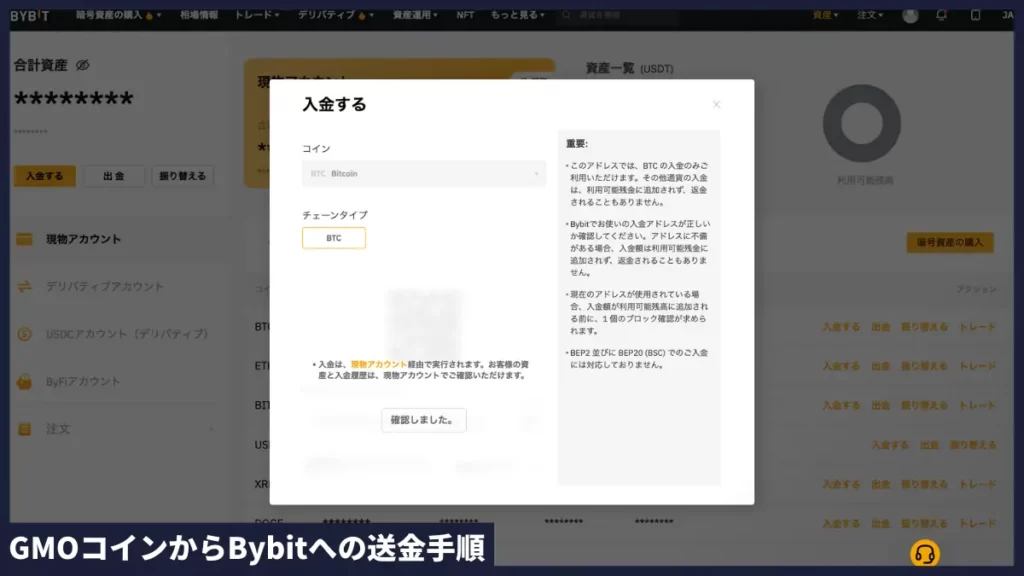Viewport: 1024px width, 576px height.
Task: Open 資産運用 dropdown menu
Action: [415, 15]
